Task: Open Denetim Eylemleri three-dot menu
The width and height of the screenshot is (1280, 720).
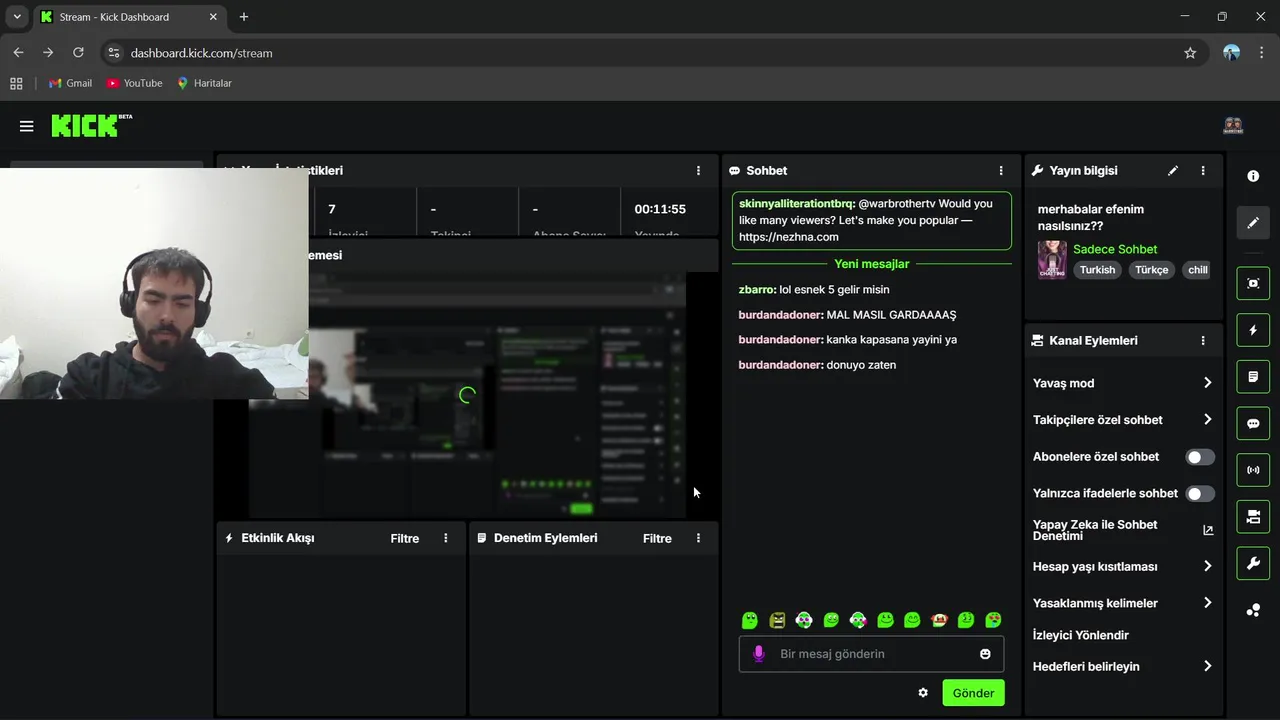Action: pos(698,538)
